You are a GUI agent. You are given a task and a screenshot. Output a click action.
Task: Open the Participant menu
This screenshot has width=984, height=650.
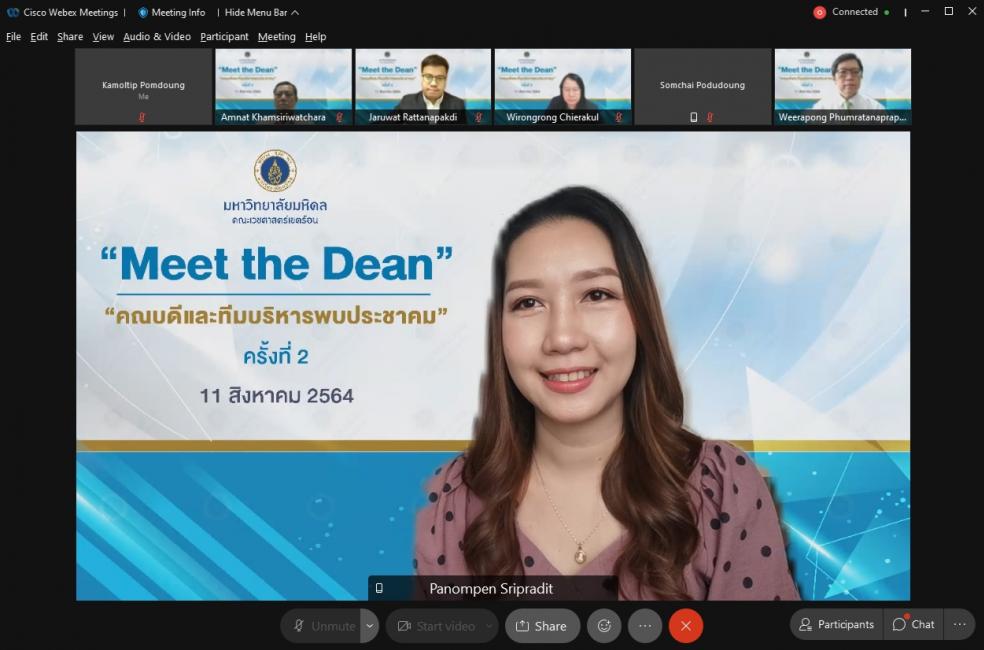coord(224,37)
